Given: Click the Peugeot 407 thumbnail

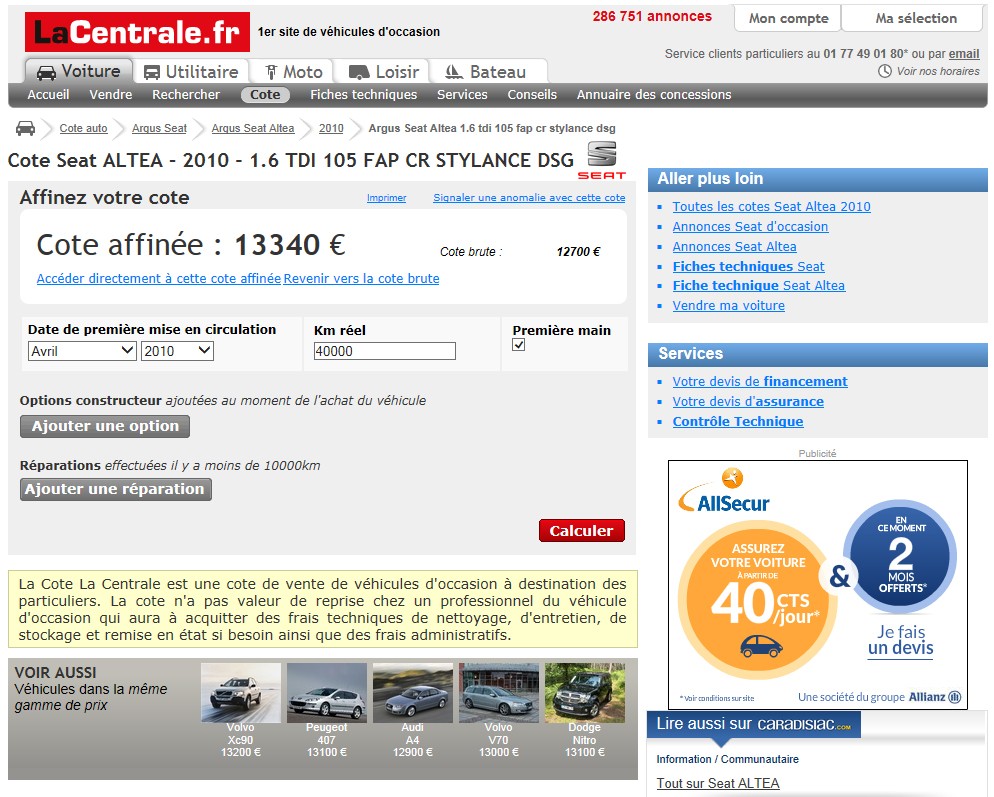Looking at the screenshot, I should 326,693.
